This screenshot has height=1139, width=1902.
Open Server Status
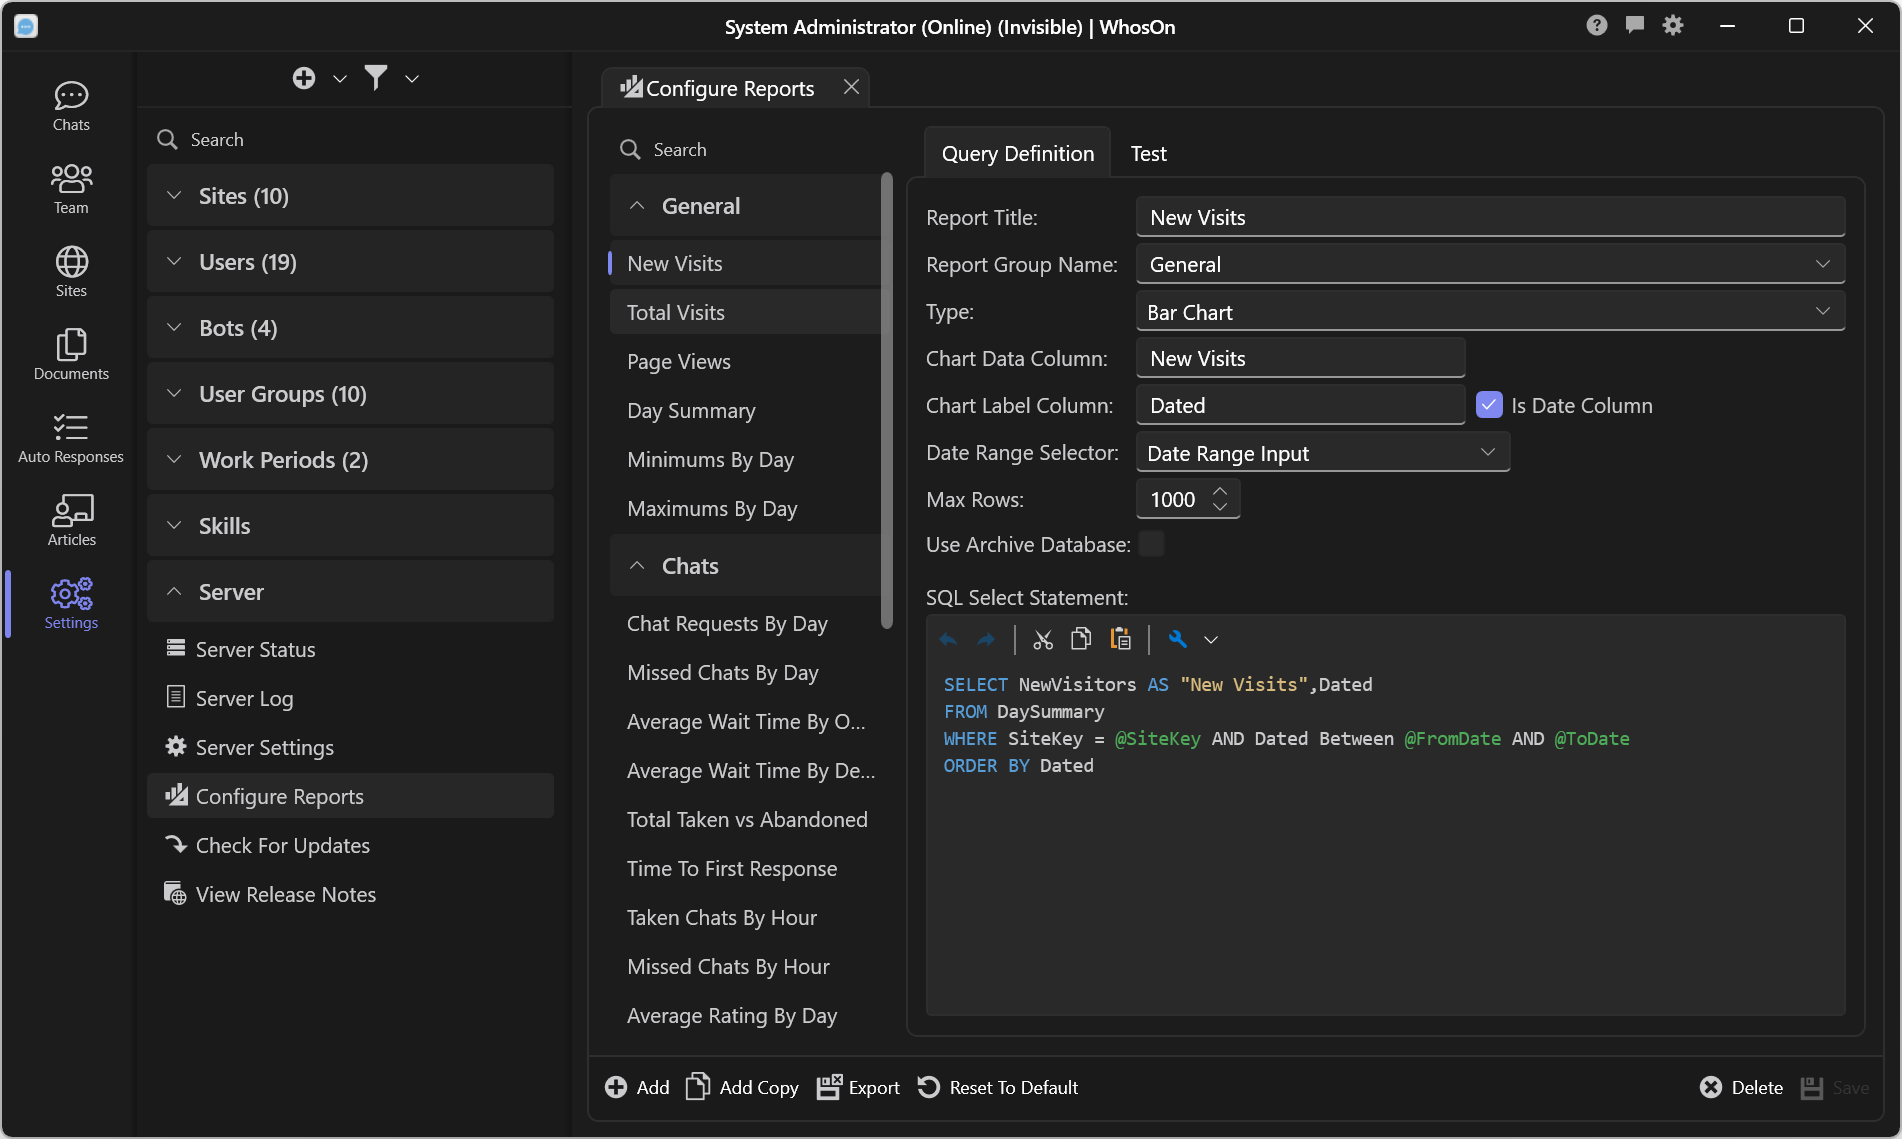click(350, 649)
